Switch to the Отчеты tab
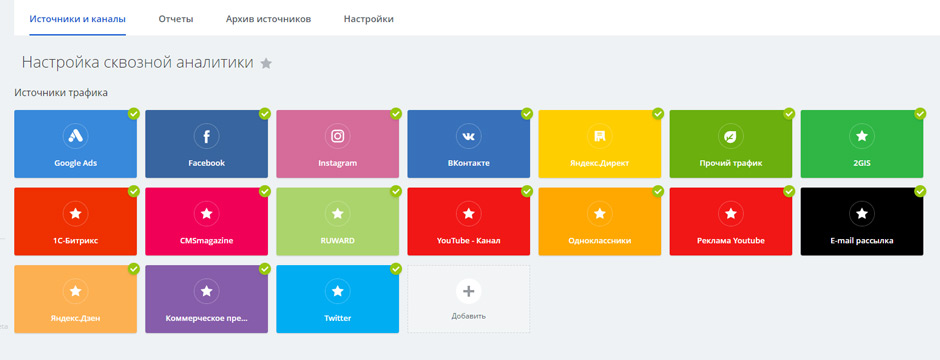Image resolution: width=940 pixels, height=360 pixels. coord(176,19)
